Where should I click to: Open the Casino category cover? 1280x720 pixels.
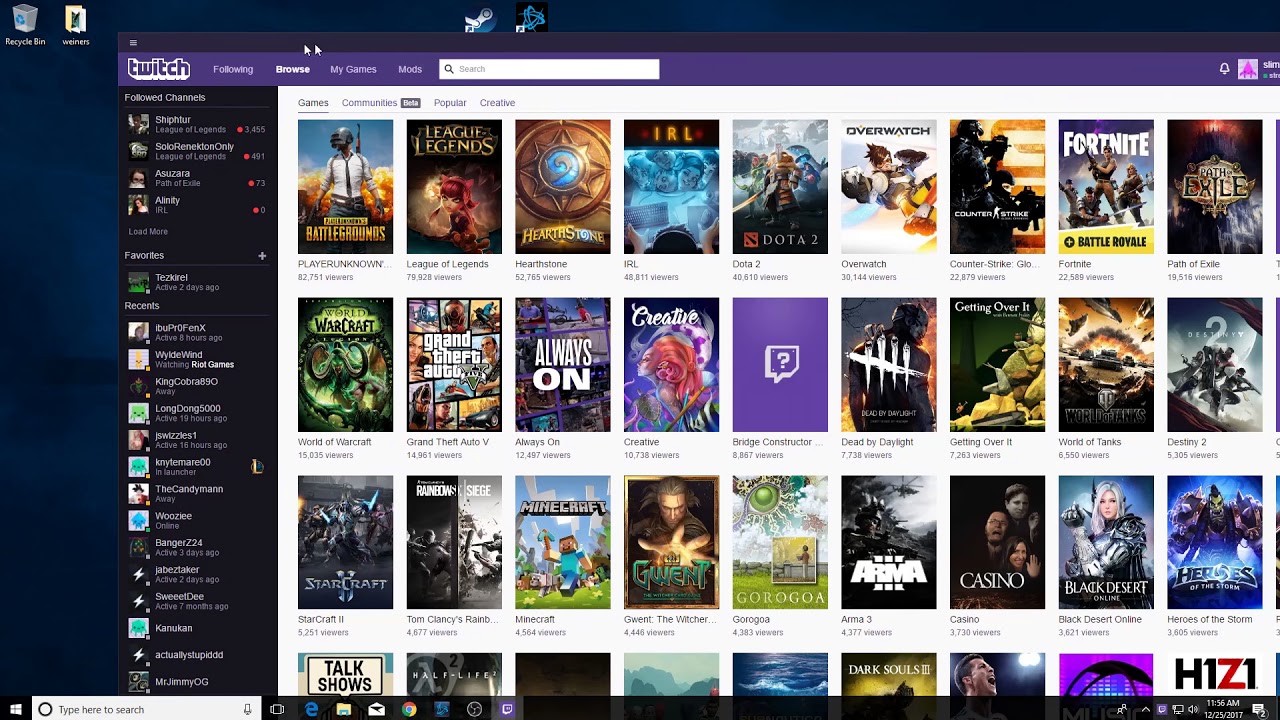[x=997, y=542]
